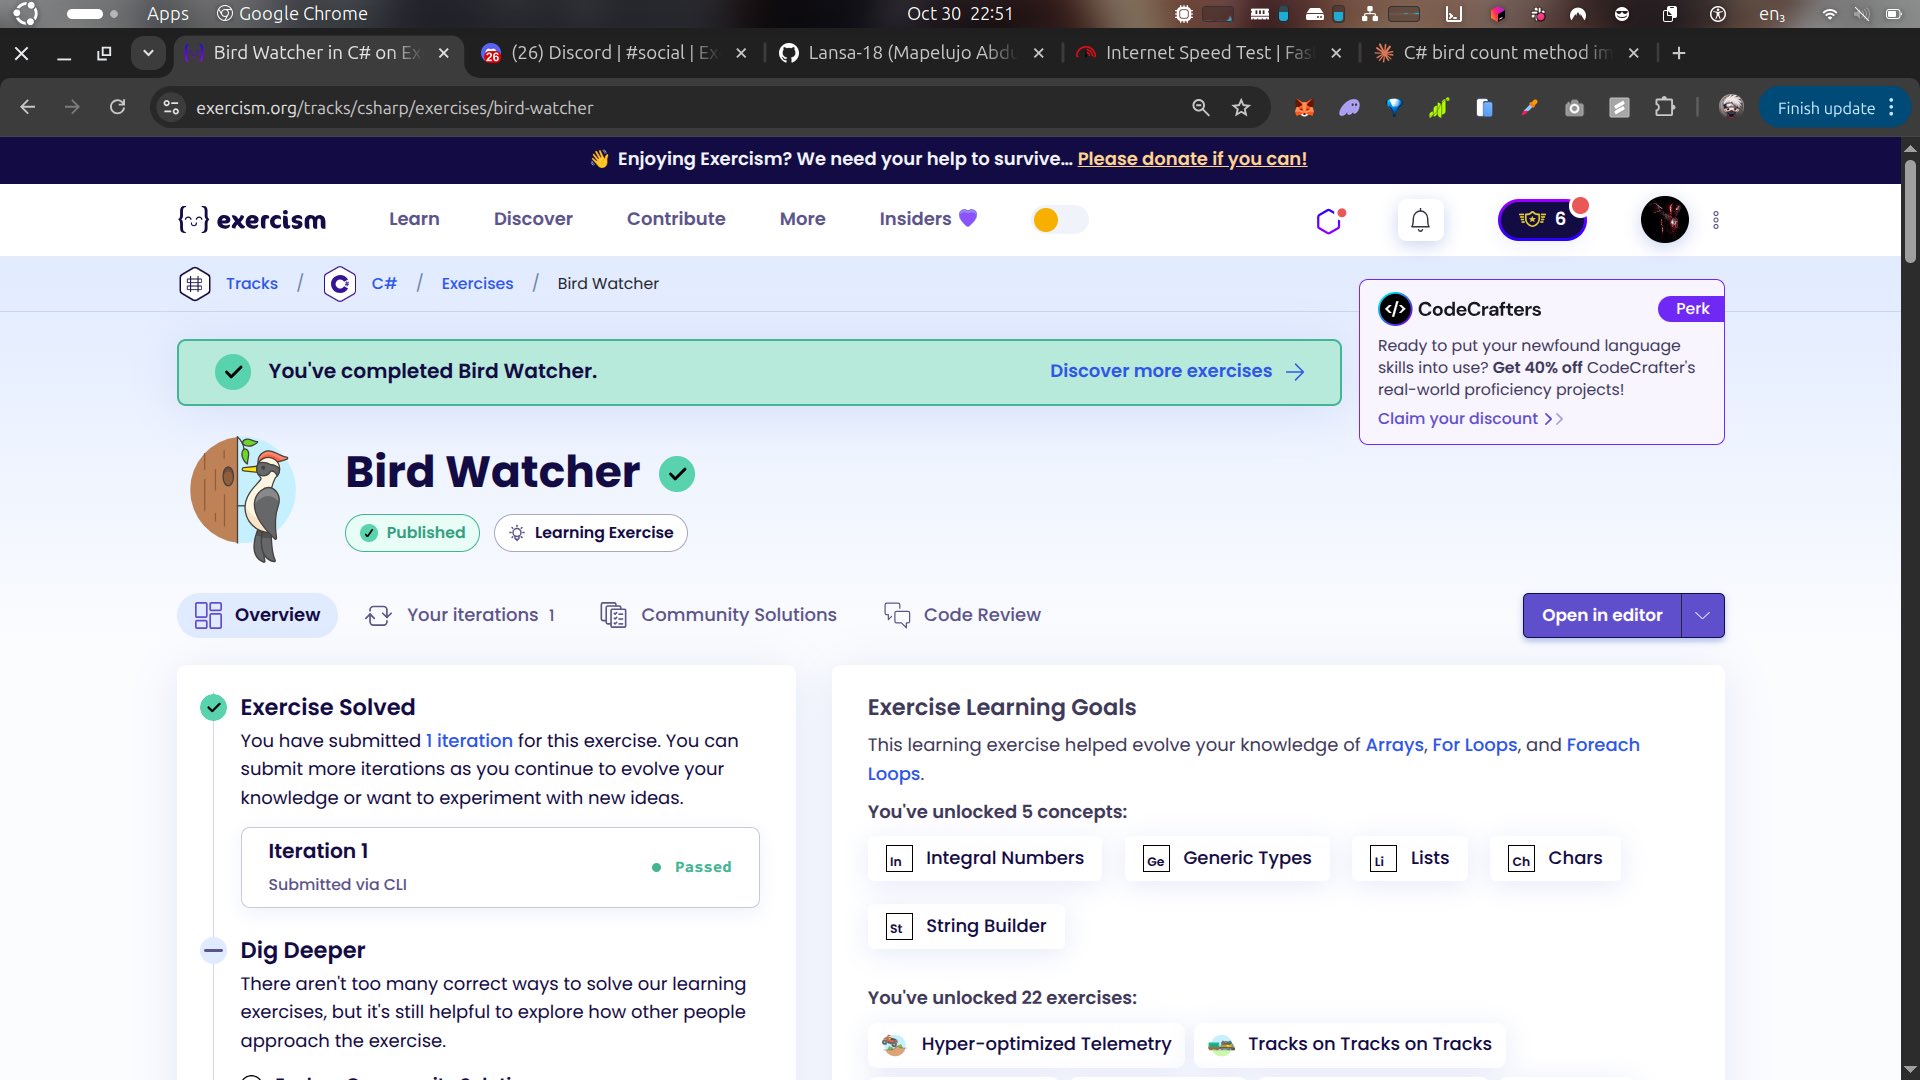Image resolution: width=1920 pixels, height=1080 pixels.
Task: Click the page vertical scrollbar thumb
Action: coord(1910,210)
